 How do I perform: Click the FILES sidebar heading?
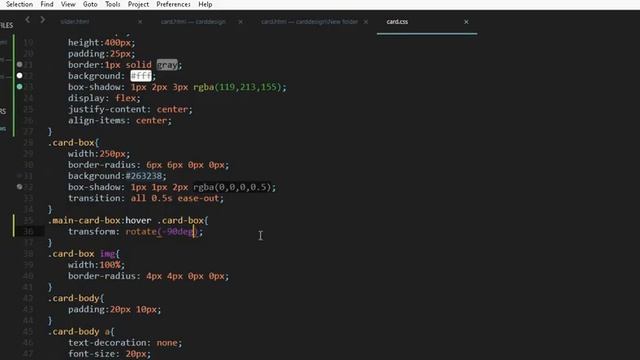pos(7,25)
